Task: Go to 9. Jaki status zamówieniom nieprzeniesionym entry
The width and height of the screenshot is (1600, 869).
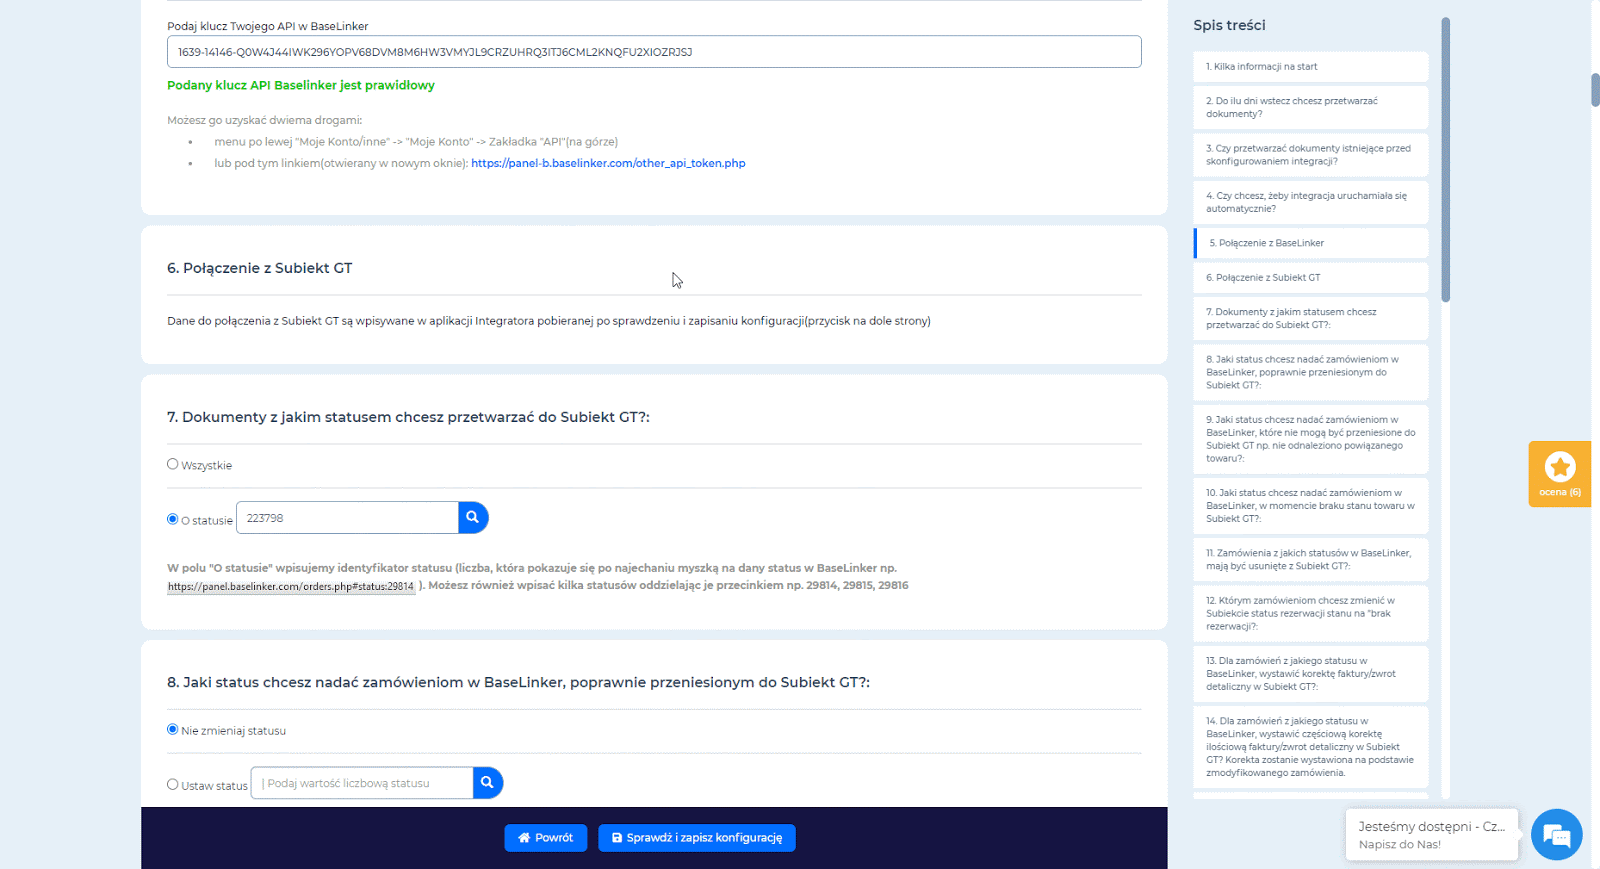Action: (x=1310, y=439)
